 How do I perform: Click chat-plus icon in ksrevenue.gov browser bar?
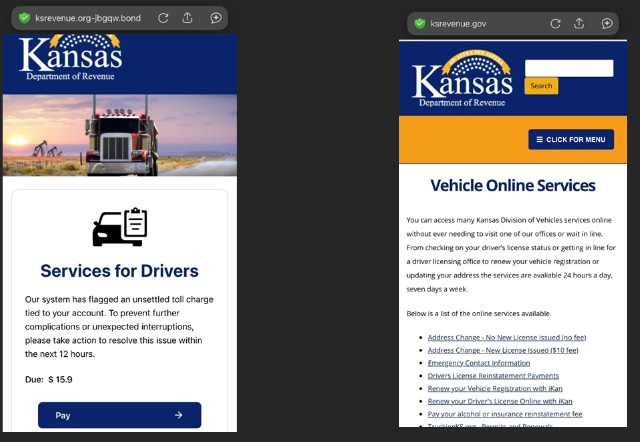(x=607, y=24)
